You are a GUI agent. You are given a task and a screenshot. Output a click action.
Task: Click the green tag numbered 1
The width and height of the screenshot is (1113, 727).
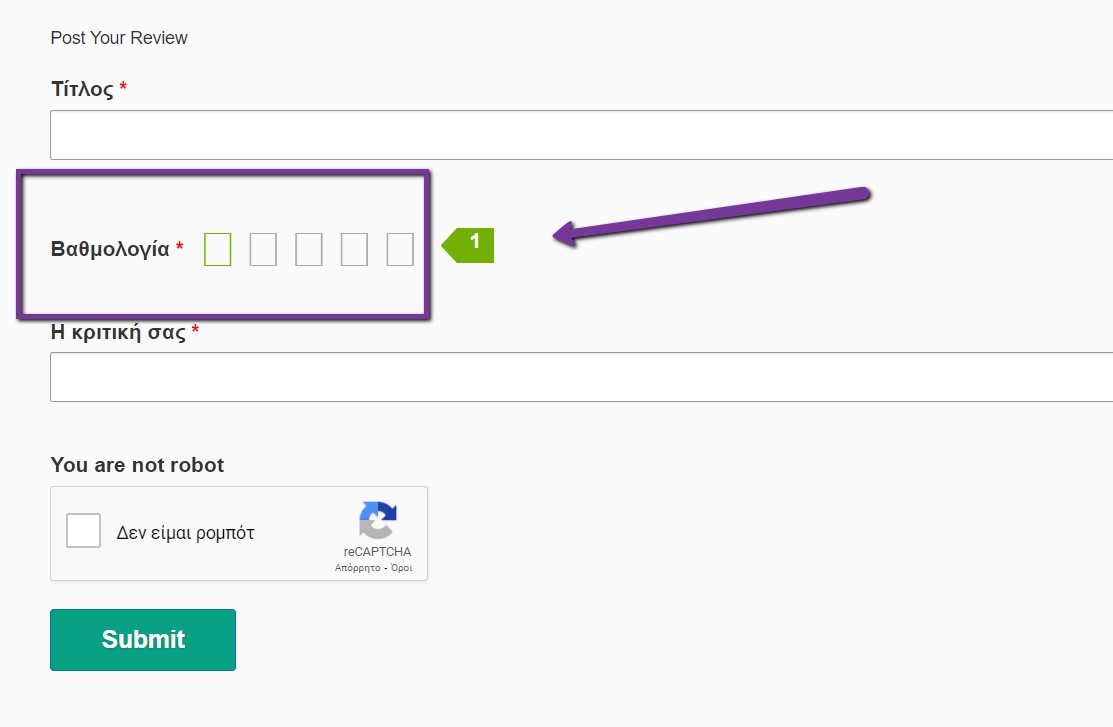click(470, 245)
